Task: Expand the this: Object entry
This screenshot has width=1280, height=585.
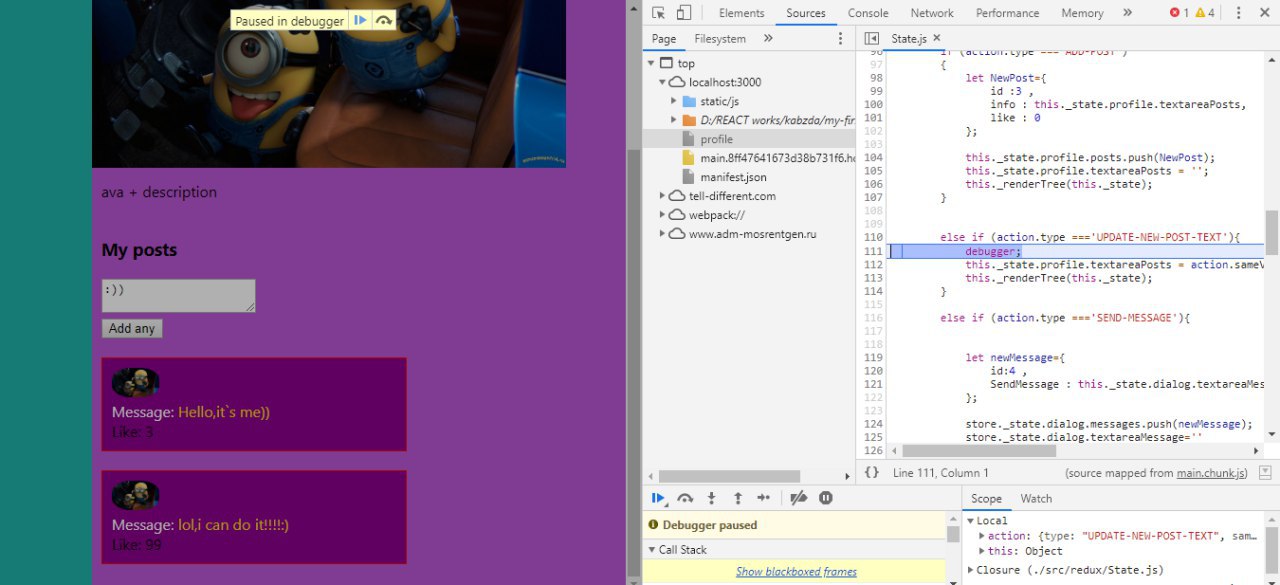Action: point(982,551)
